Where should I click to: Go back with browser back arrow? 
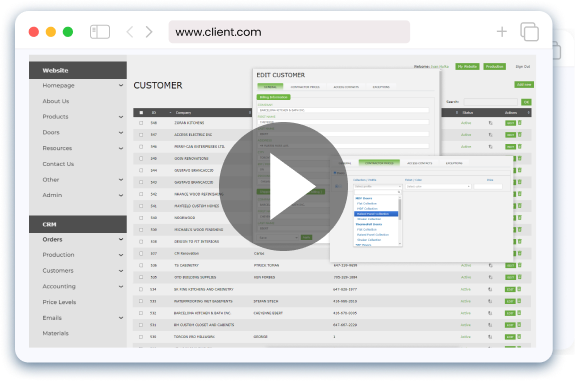click(x=129, y=32)
